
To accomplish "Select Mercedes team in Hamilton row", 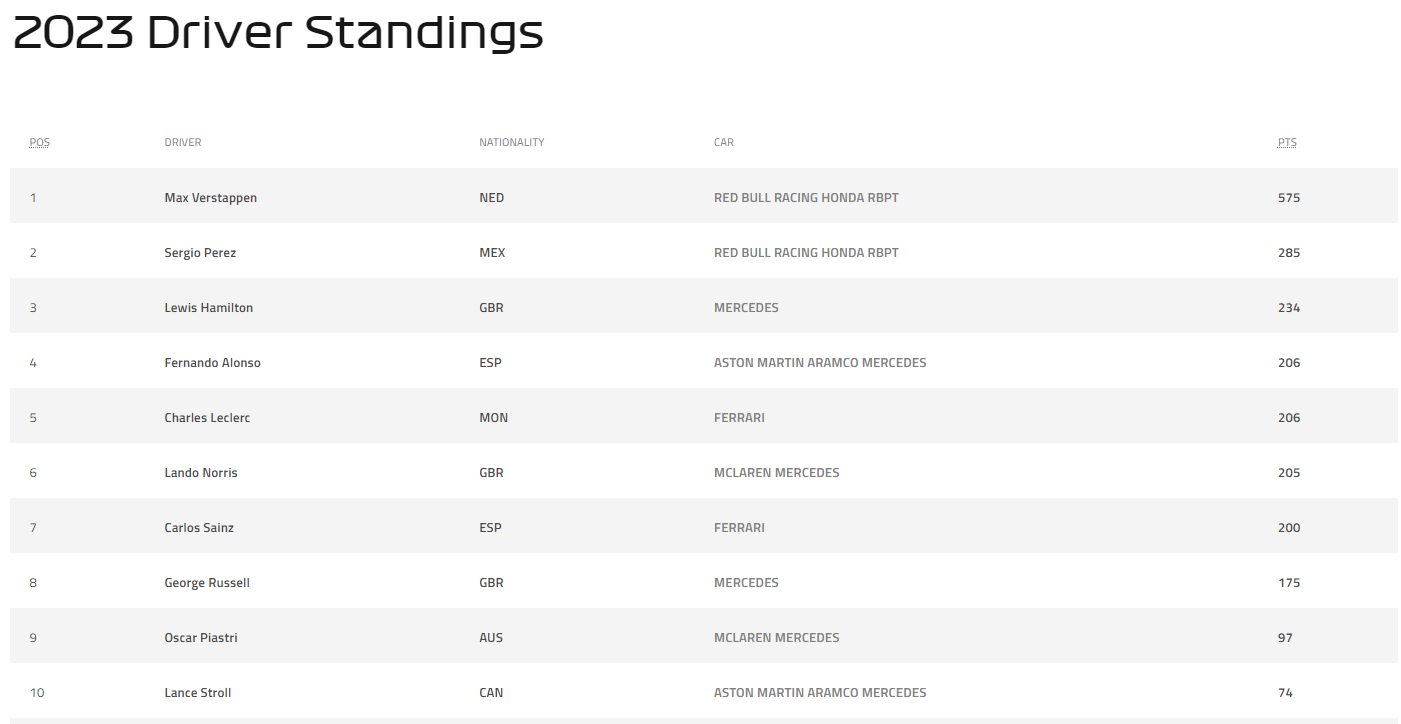I will tap(746, 308).
